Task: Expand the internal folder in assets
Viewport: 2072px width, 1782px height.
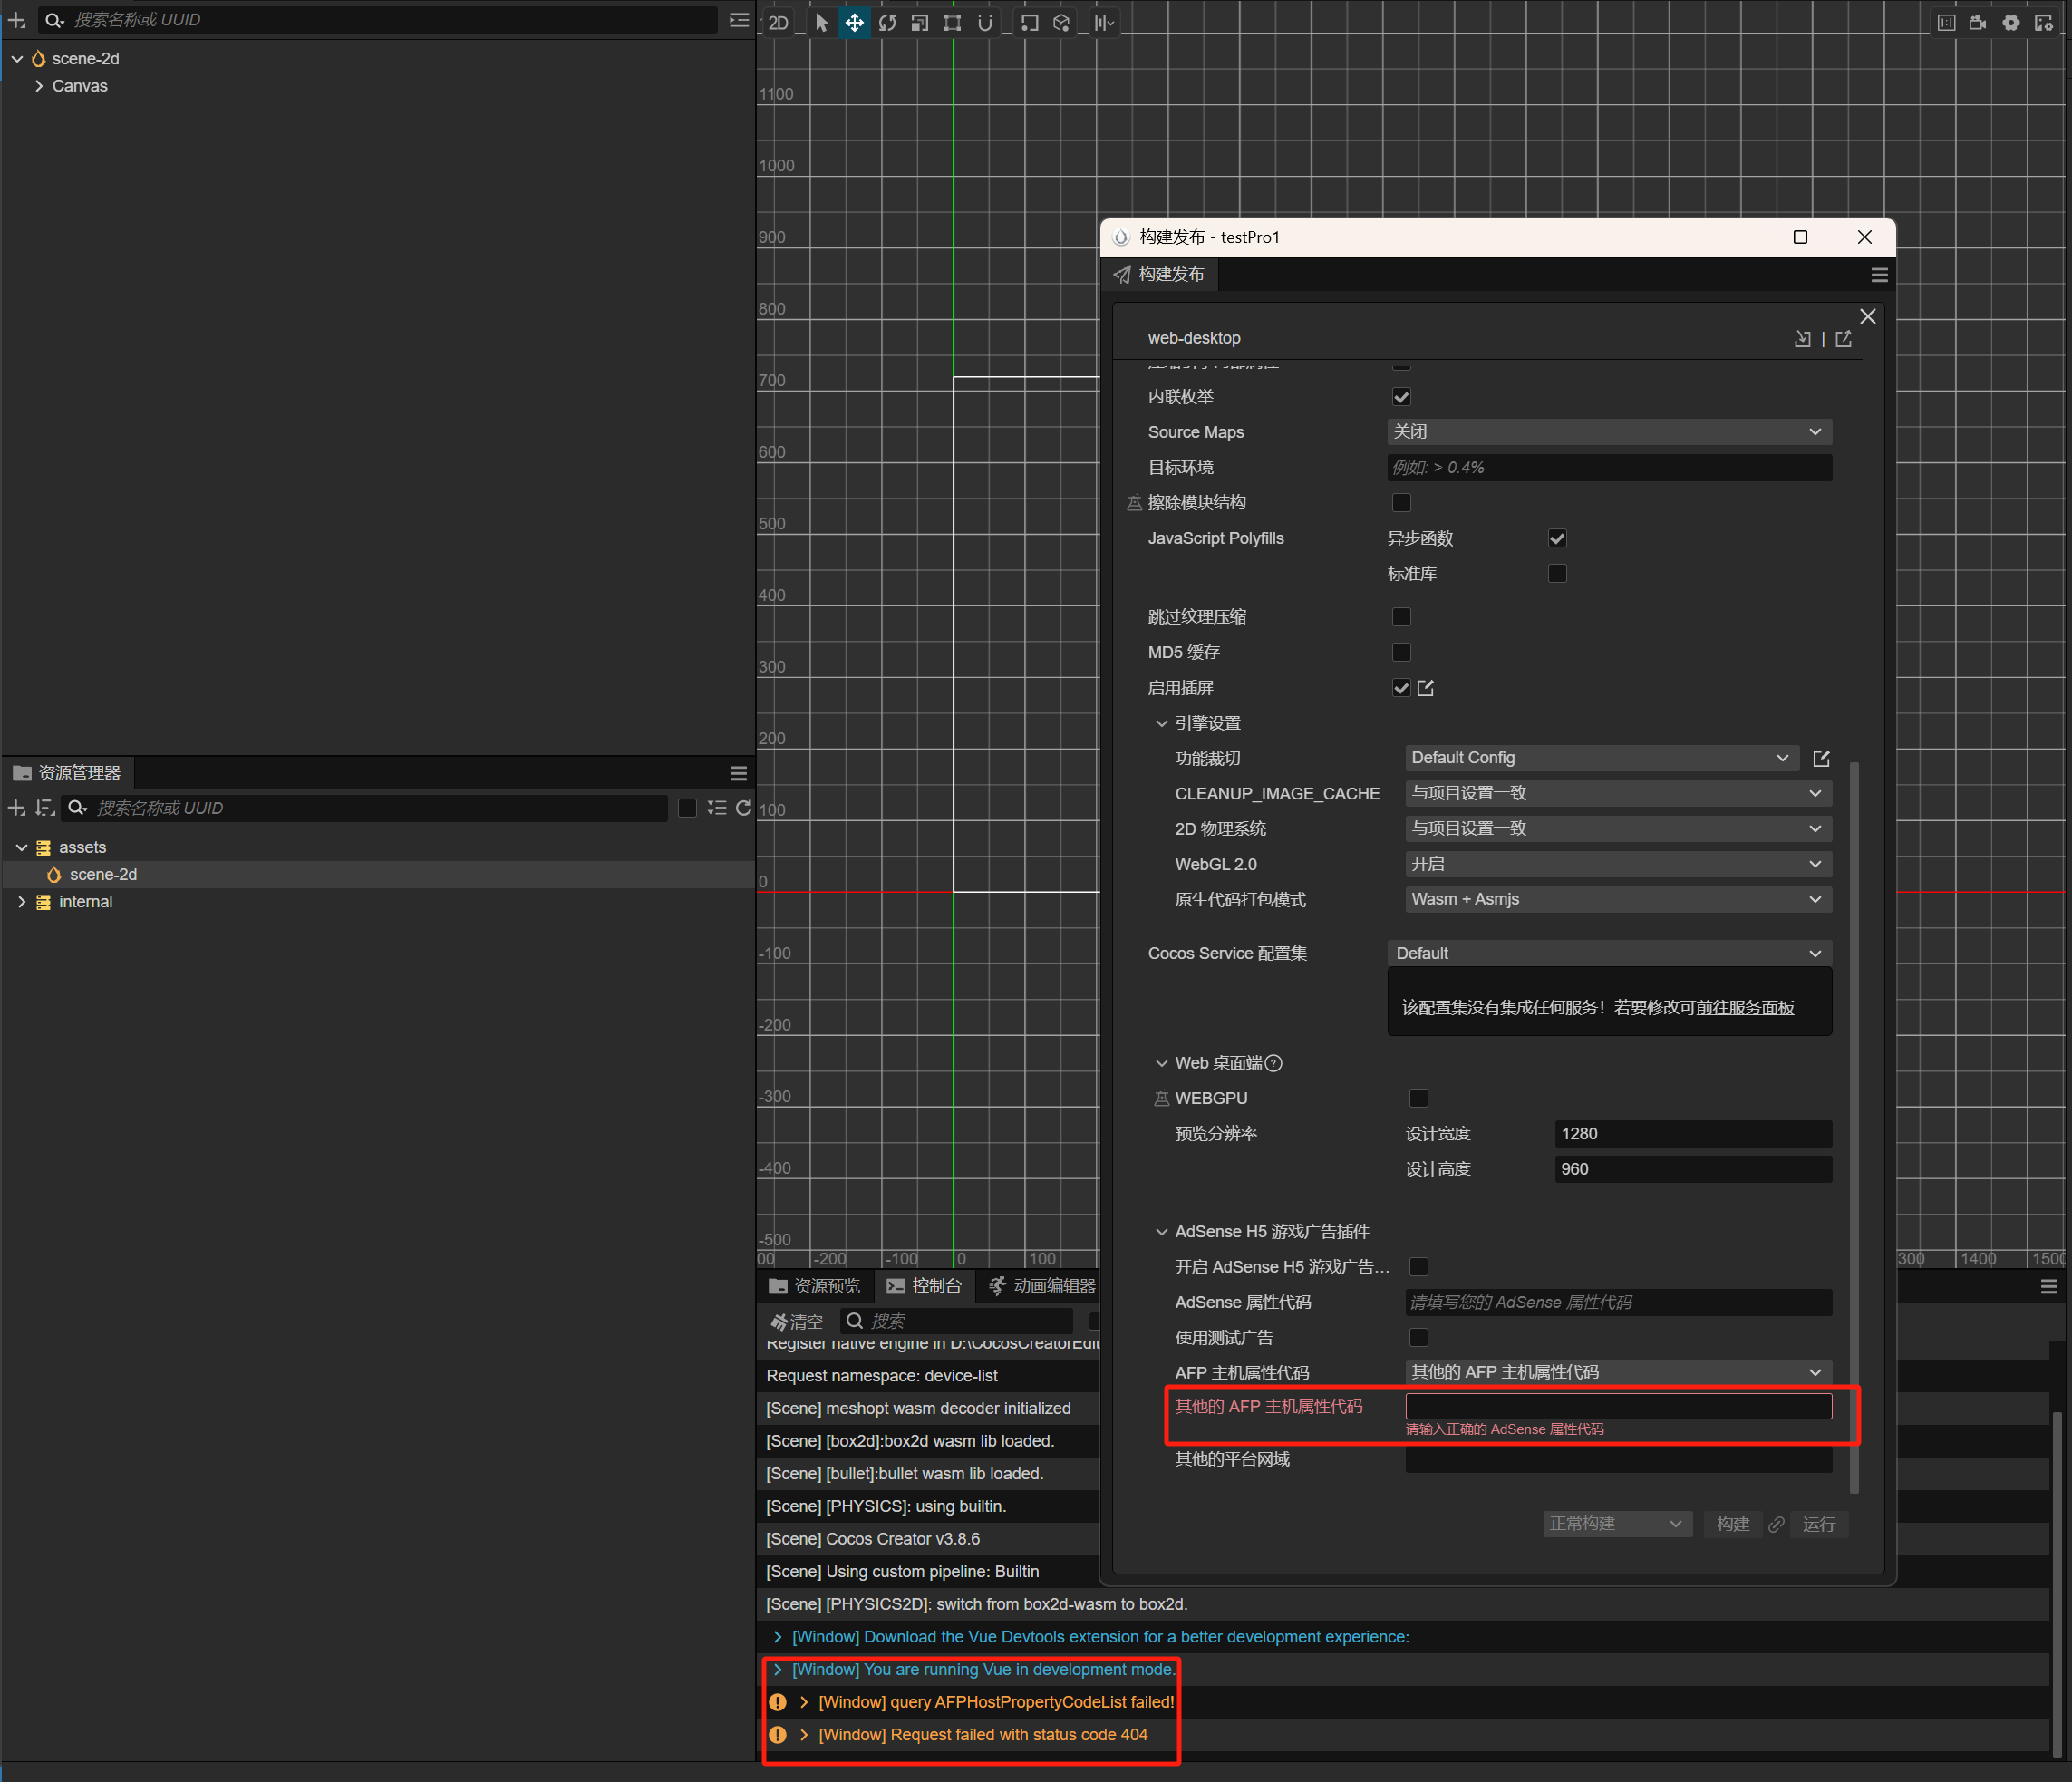Action: 22,902
